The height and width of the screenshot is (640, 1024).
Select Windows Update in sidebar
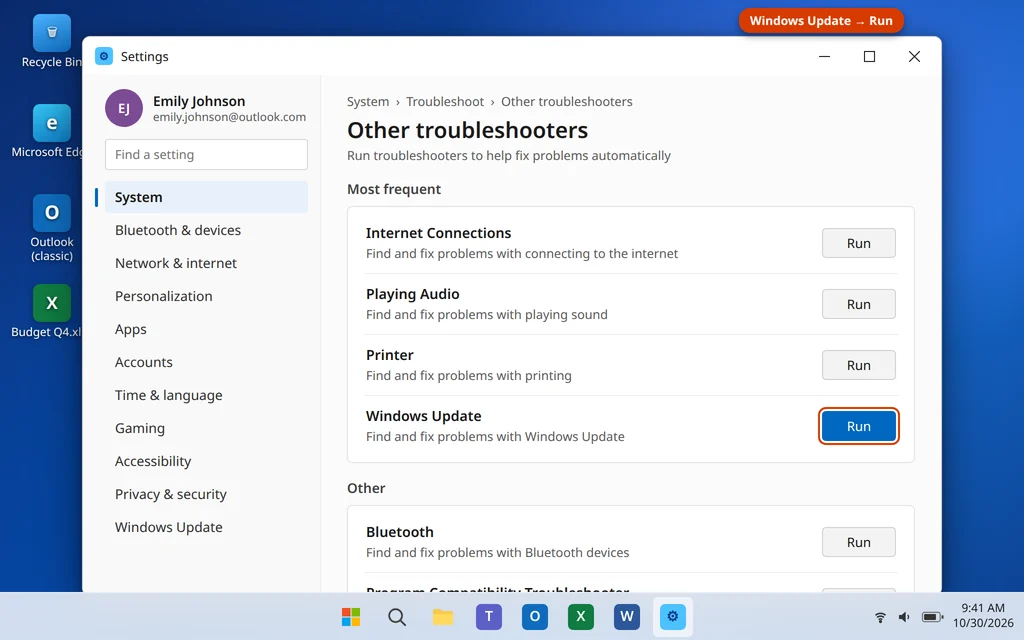point(206,527)
